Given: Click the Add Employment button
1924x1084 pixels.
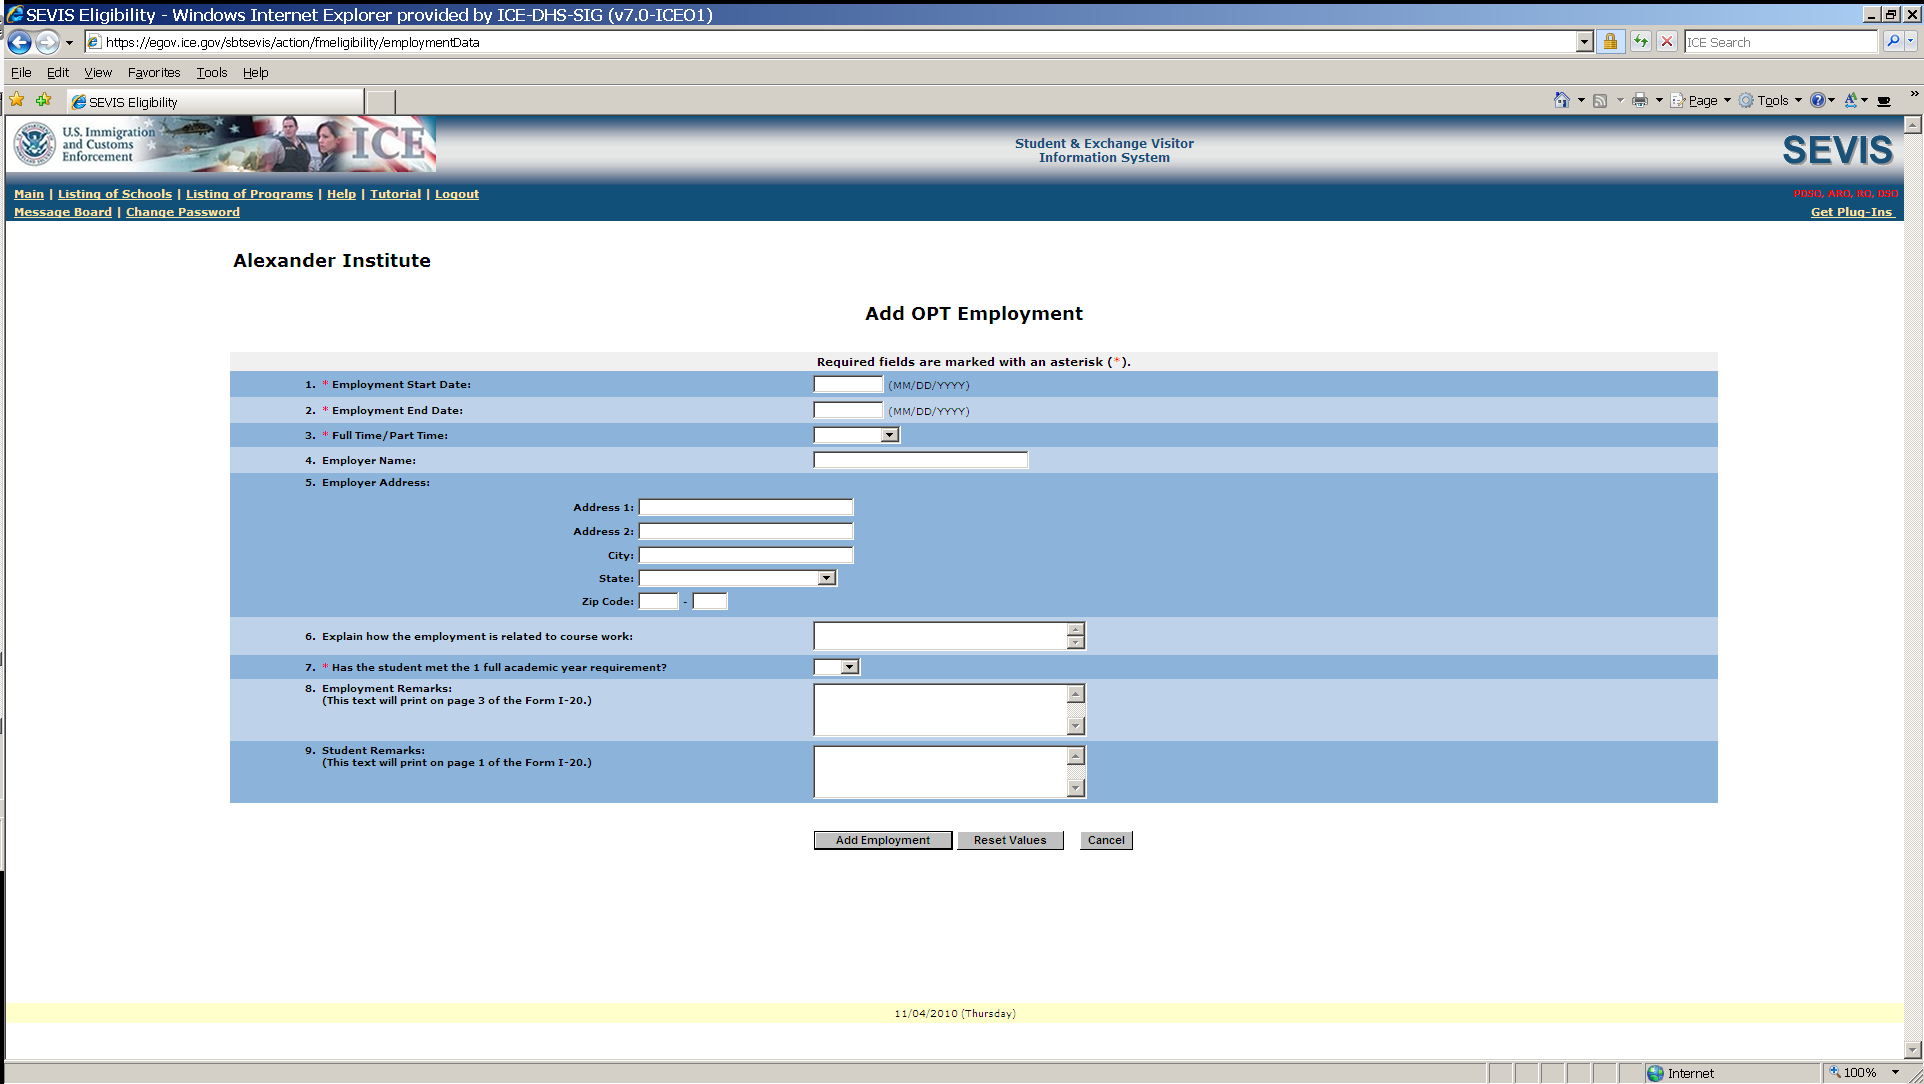Looking at the screenshot, I should pos(882,840).
